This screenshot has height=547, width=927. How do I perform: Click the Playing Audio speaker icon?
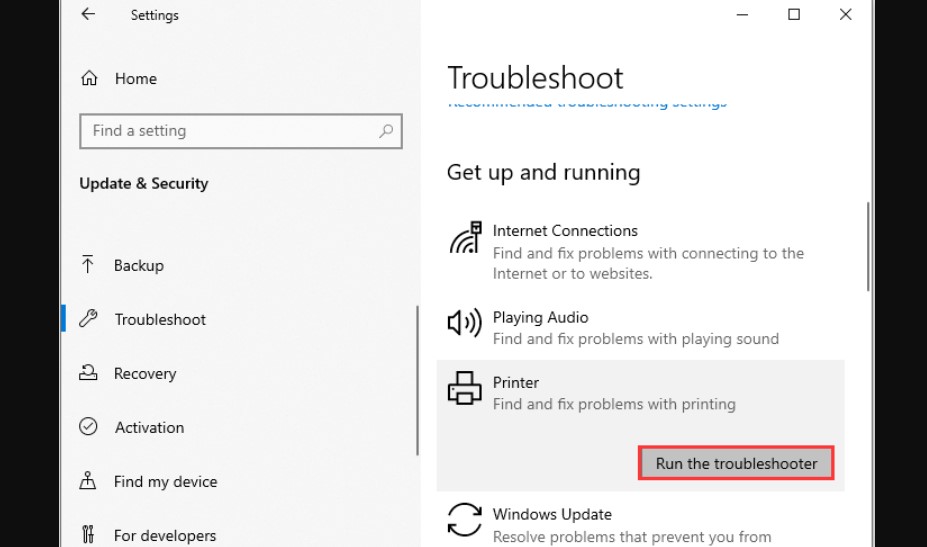tap(465, 323)
